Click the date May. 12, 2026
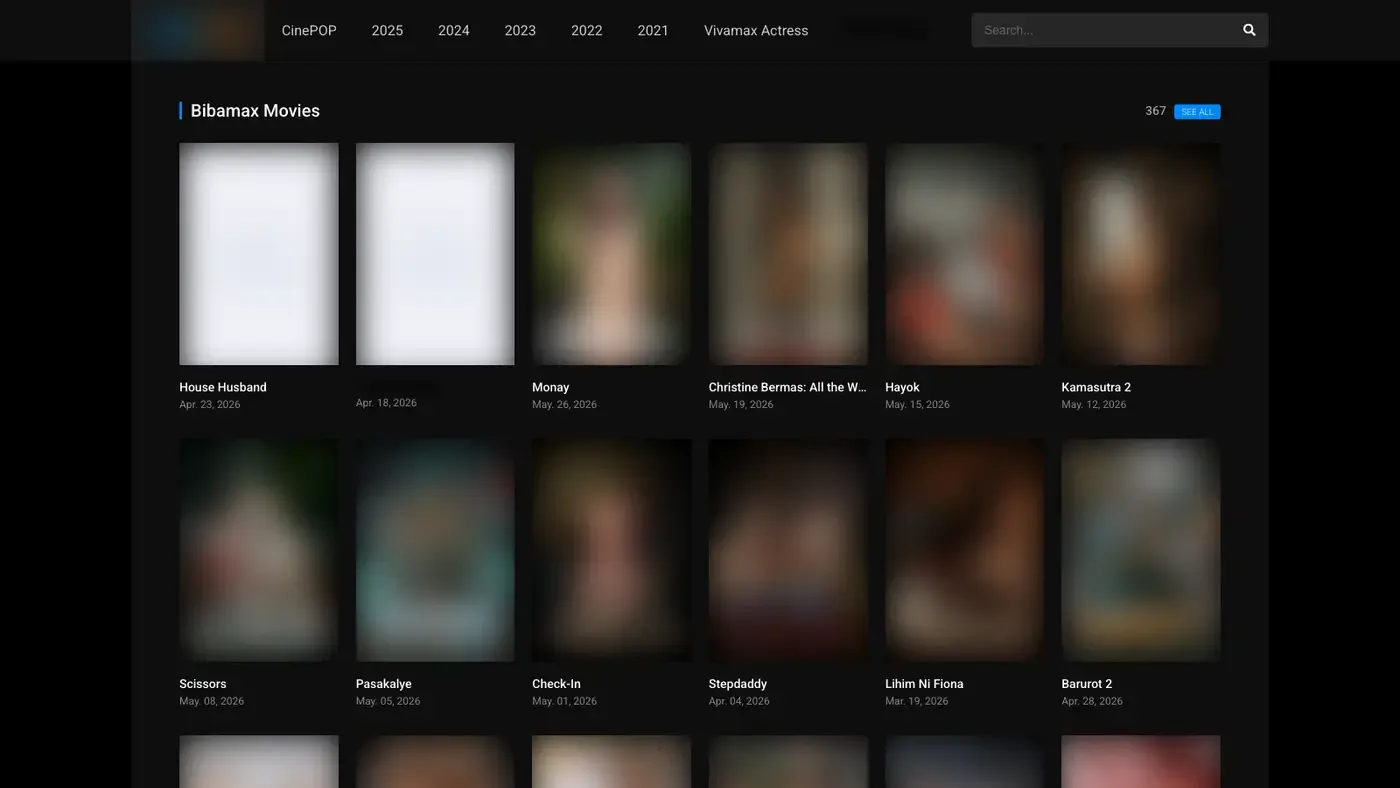The height and width of the screenshot is (788, 1400). coord(1094,405)
